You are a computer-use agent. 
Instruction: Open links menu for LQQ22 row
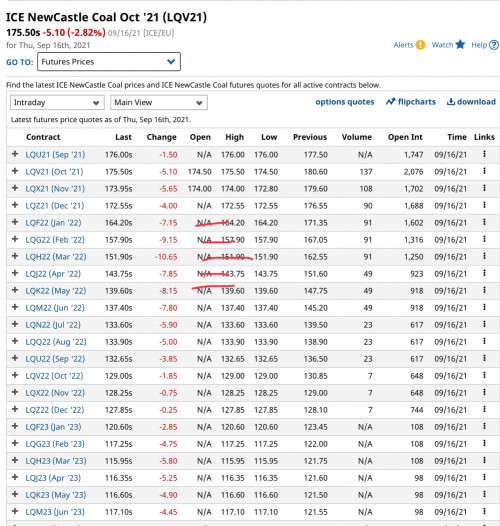click(484, 341)
